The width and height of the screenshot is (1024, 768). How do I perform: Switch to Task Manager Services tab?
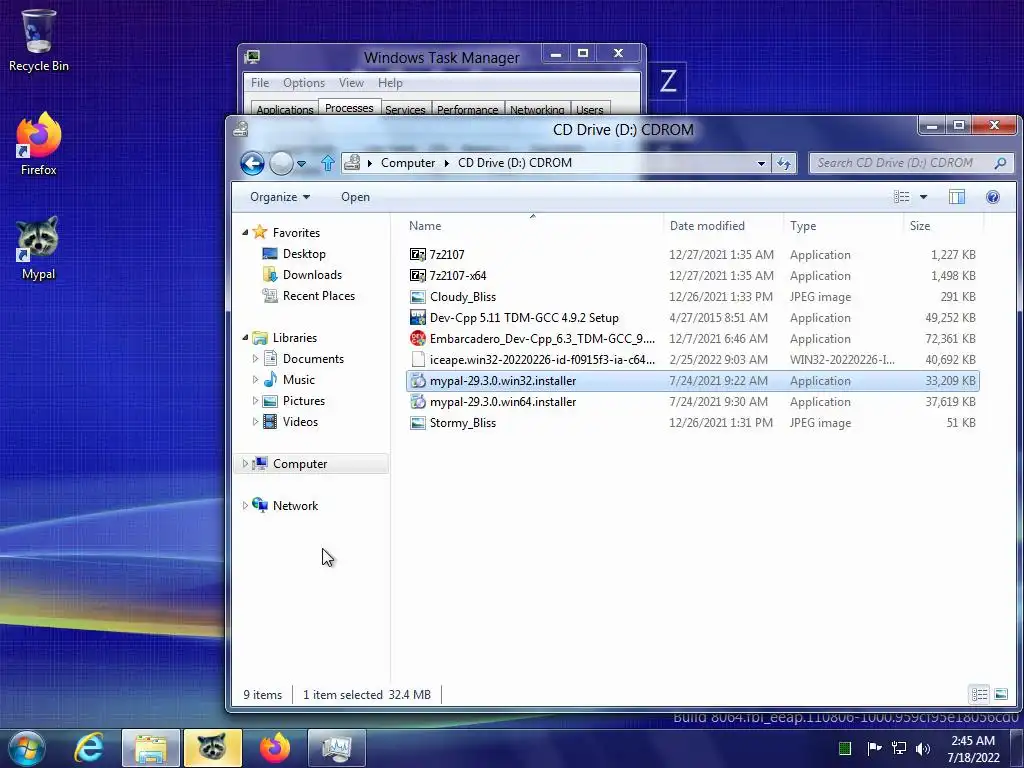[x=405, y=109]
